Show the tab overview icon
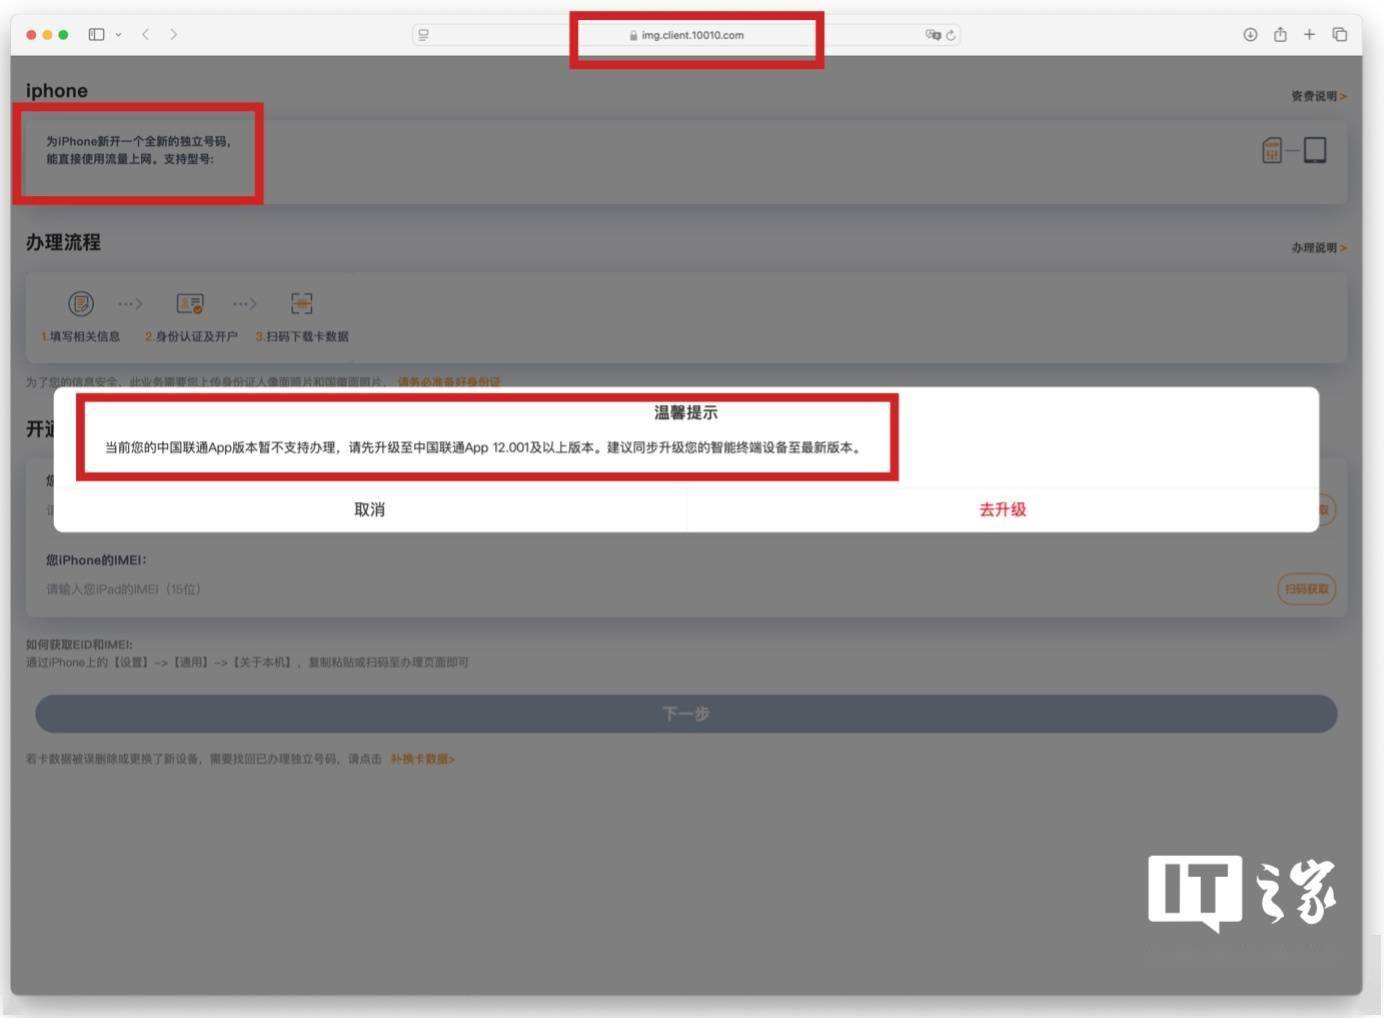Viewport: 1384px width, 1018px height. (x=1340, y=34)
